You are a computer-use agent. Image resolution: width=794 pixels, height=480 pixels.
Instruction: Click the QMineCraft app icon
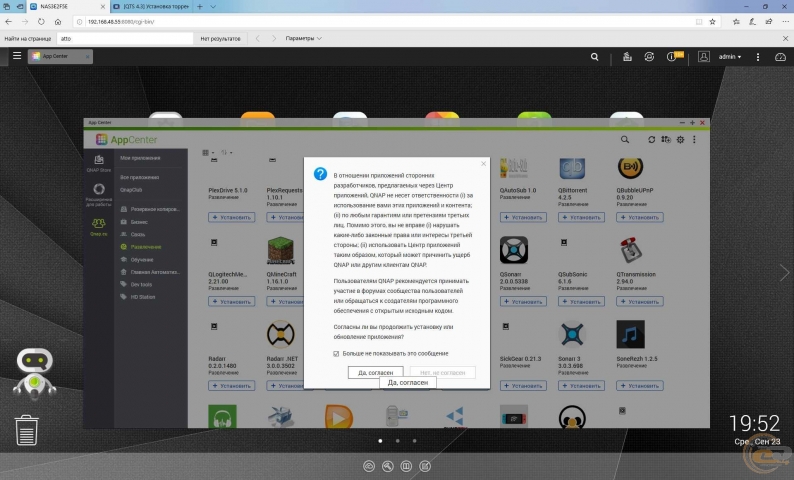[281, 250]
